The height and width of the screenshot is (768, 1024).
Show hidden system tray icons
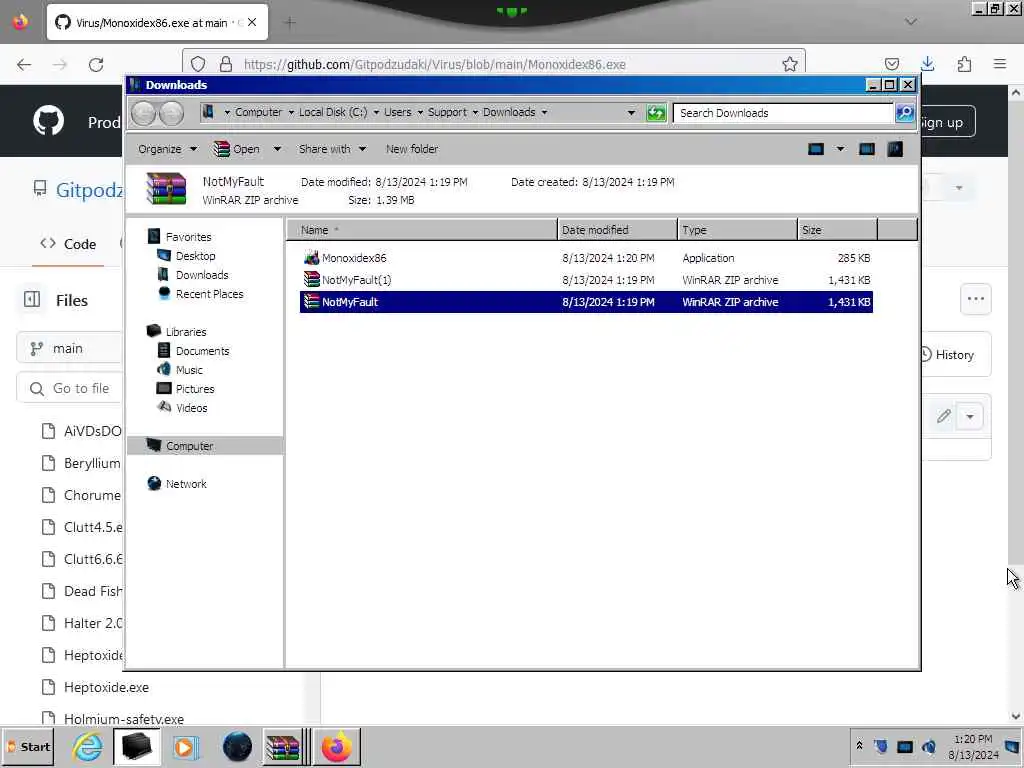coord(860,746)
